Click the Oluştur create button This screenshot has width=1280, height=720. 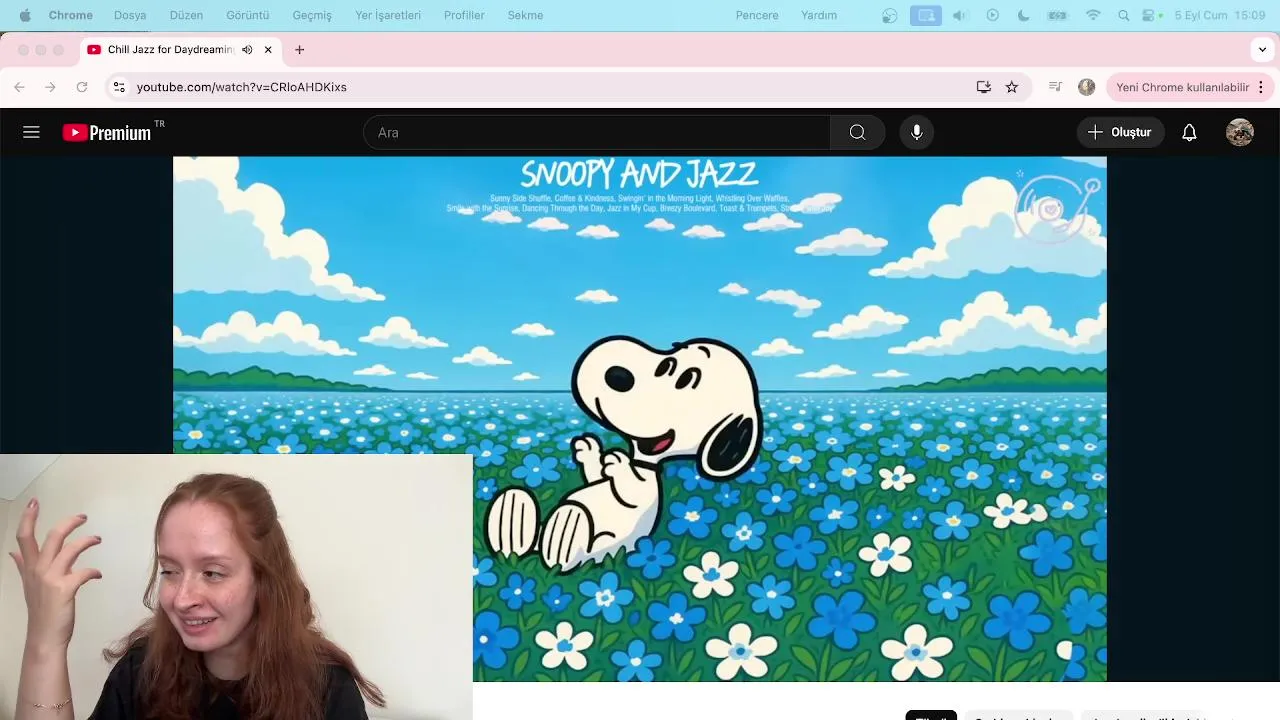coord(1120,132)
